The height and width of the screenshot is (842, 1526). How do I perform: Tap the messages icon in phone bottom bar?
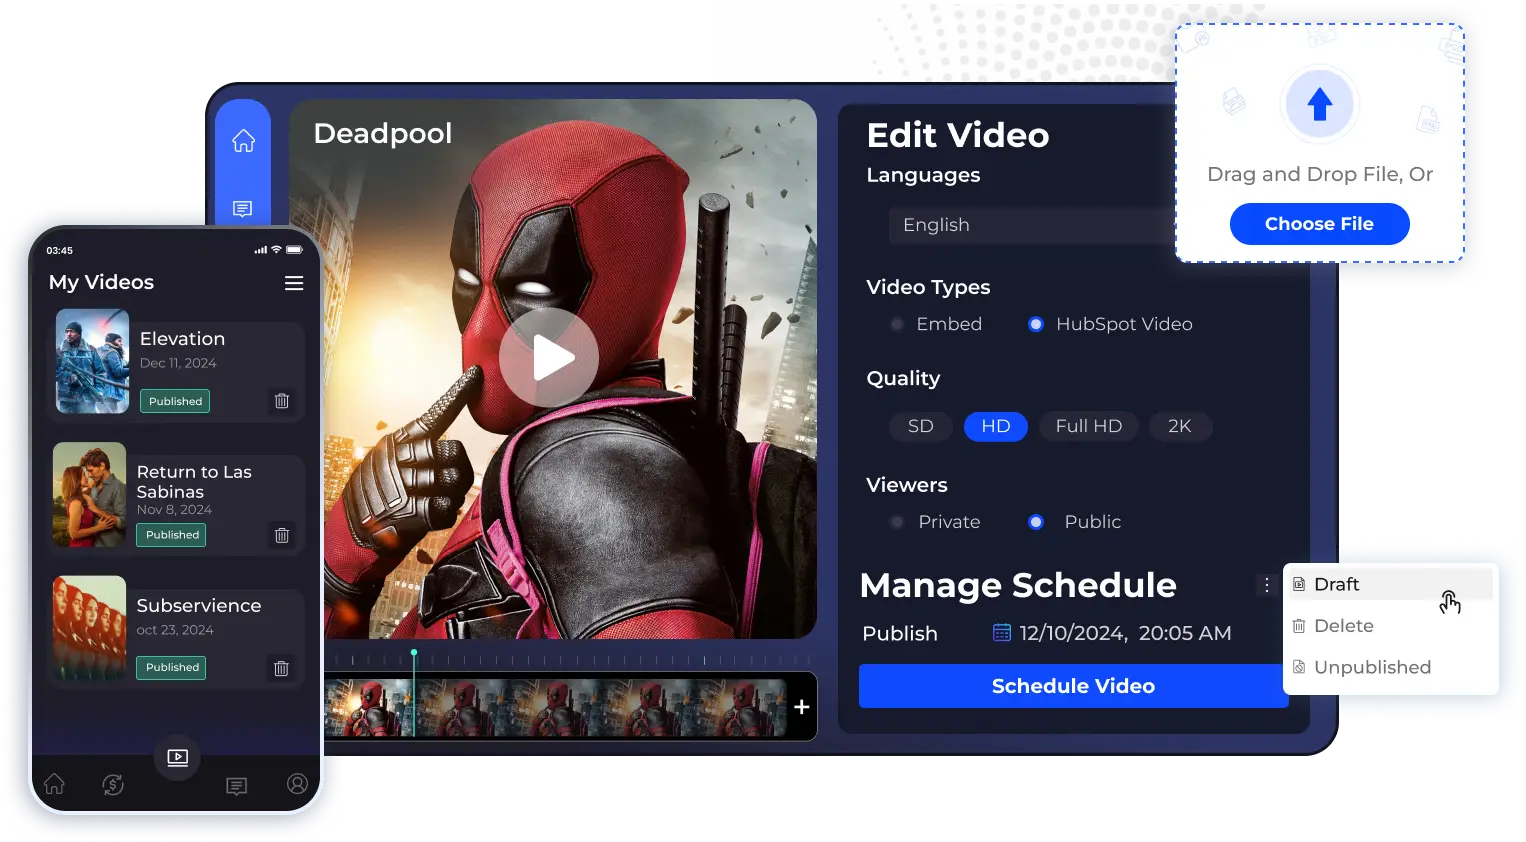tap(237, 786)
